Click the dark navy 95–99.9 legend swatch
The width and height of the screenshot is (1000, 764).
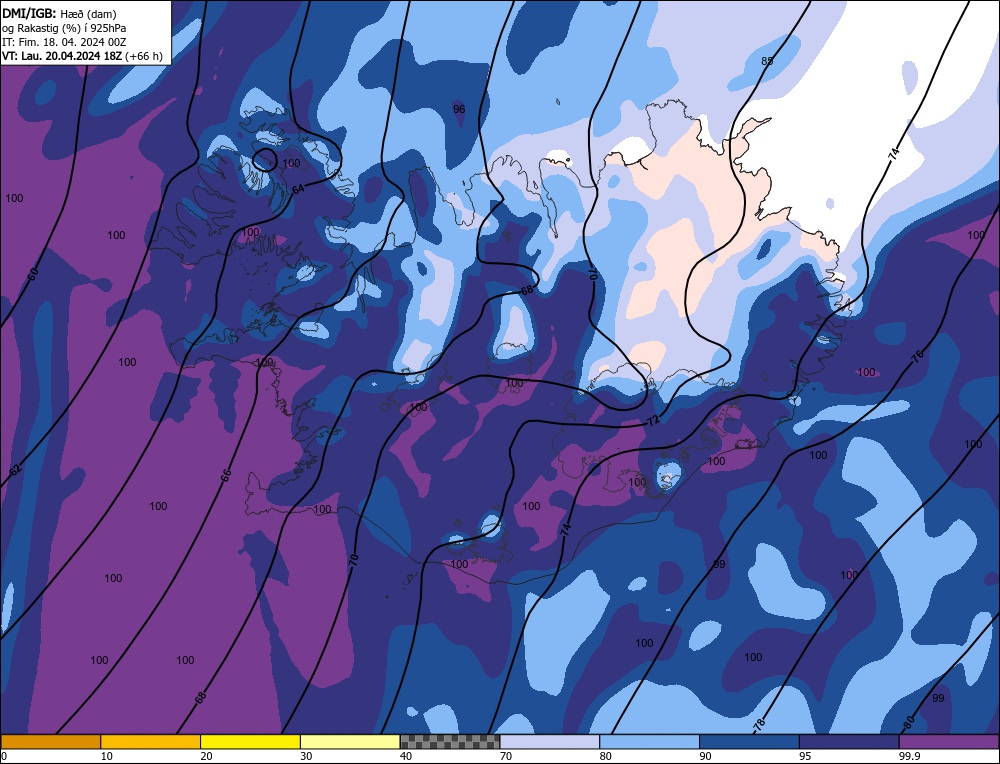coord(849,741)
